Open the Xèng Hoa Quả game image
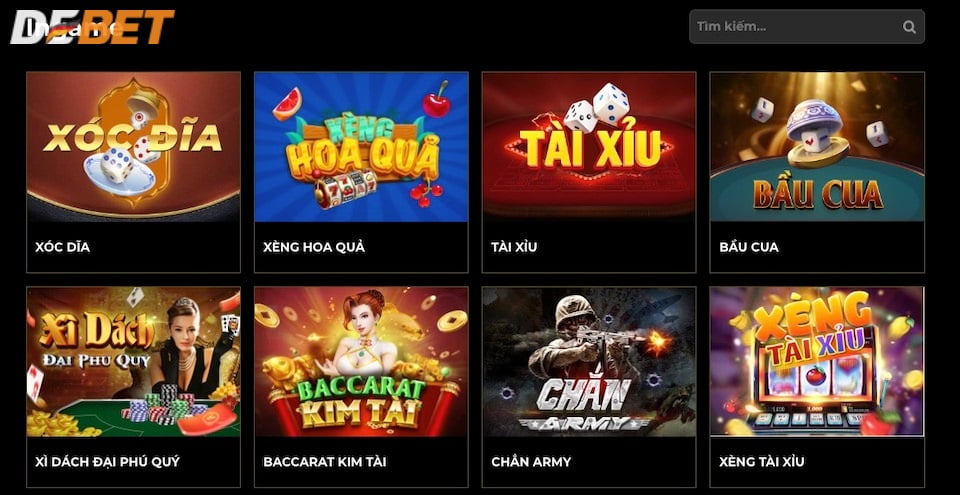 (x=361, y=147)
